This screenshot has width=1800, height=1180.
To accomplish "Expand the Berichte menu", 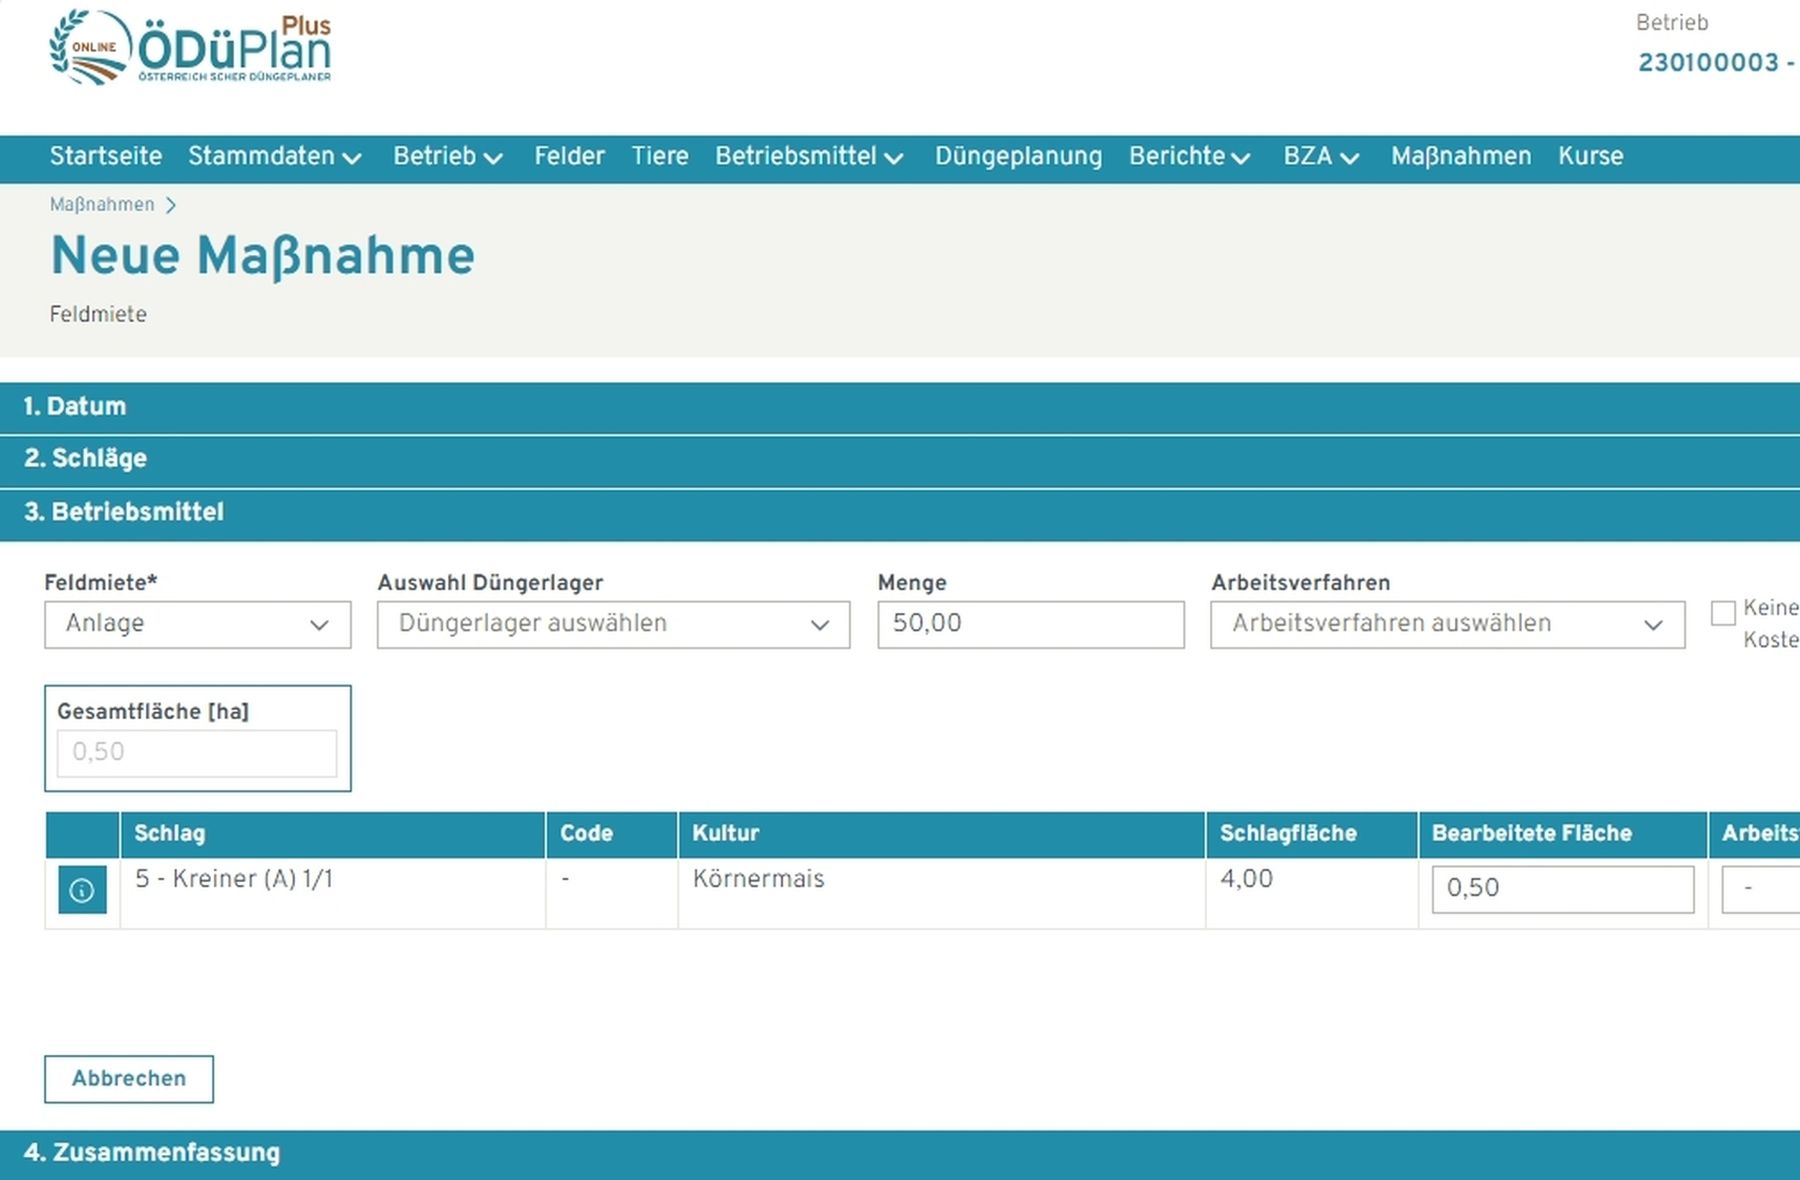I will pyautogui.click(x=1189, y=157).
